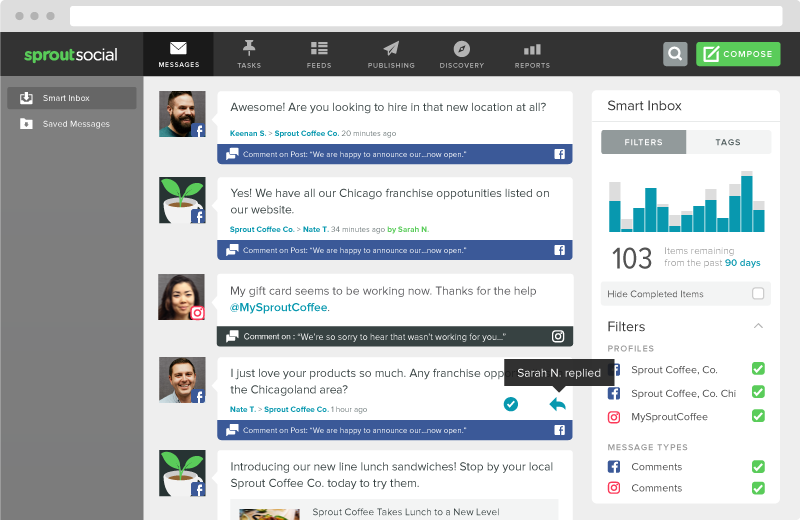The image size is (800, 520).
Task: Click the Smart Inbox tray icon in sidebar
Action: point(26,98)
